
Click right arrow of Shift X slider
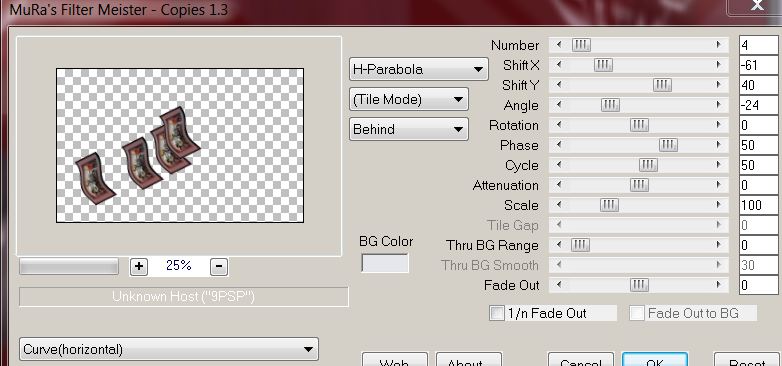(x=719, y=65)
